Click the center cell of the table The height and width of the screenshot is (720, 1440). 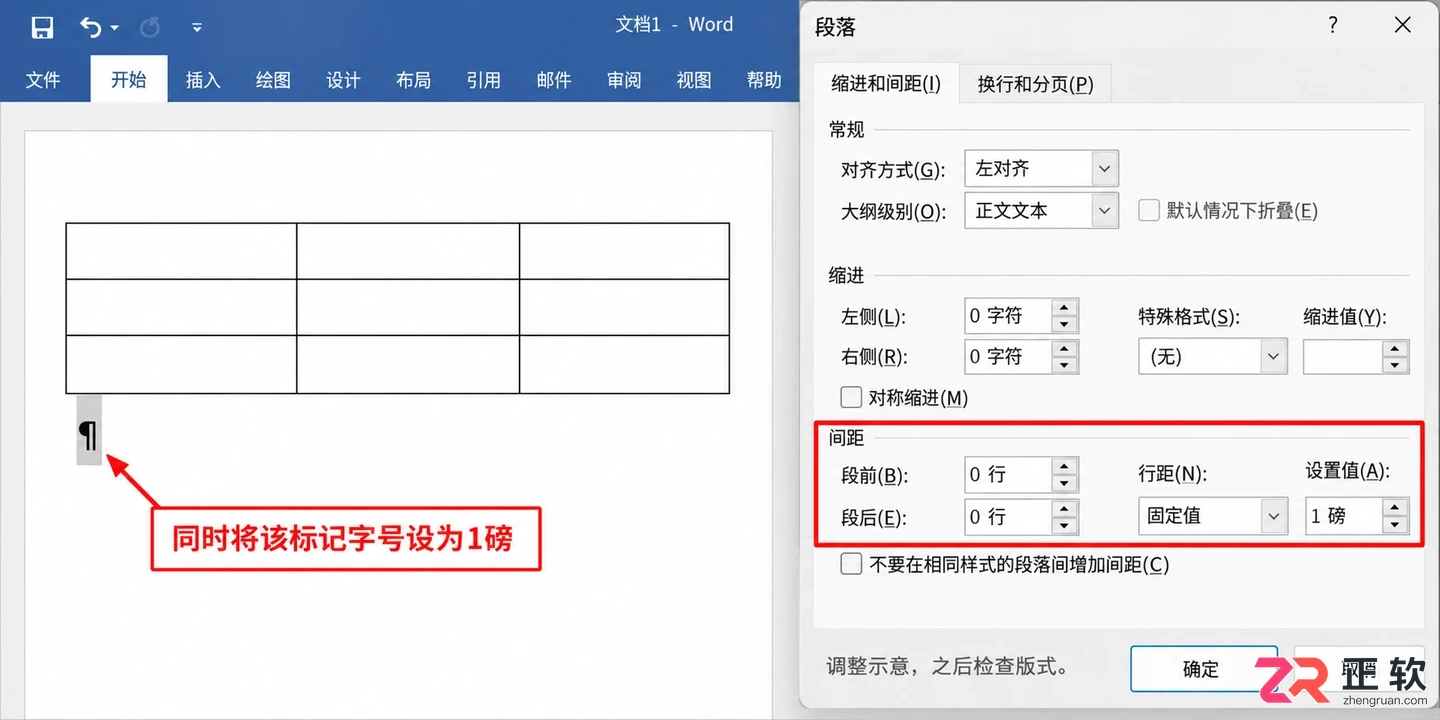408,307
